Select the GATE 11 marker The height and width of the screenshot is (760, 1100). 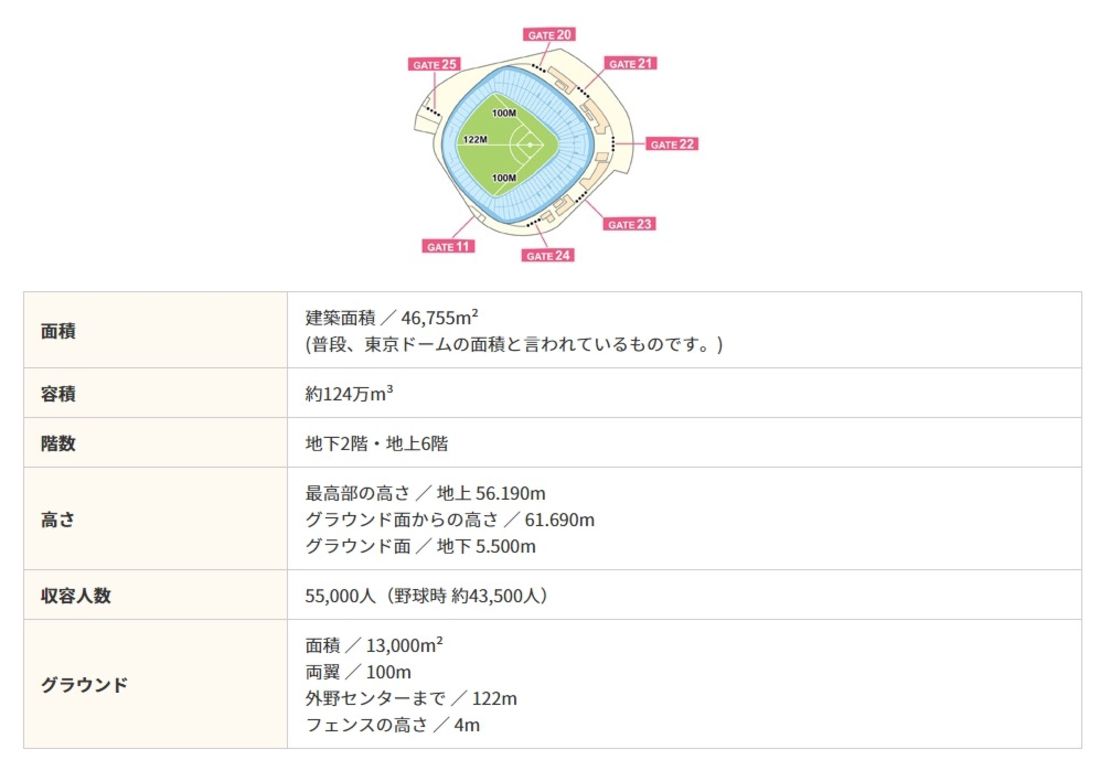pyautogui.click(x=448, y=246)
